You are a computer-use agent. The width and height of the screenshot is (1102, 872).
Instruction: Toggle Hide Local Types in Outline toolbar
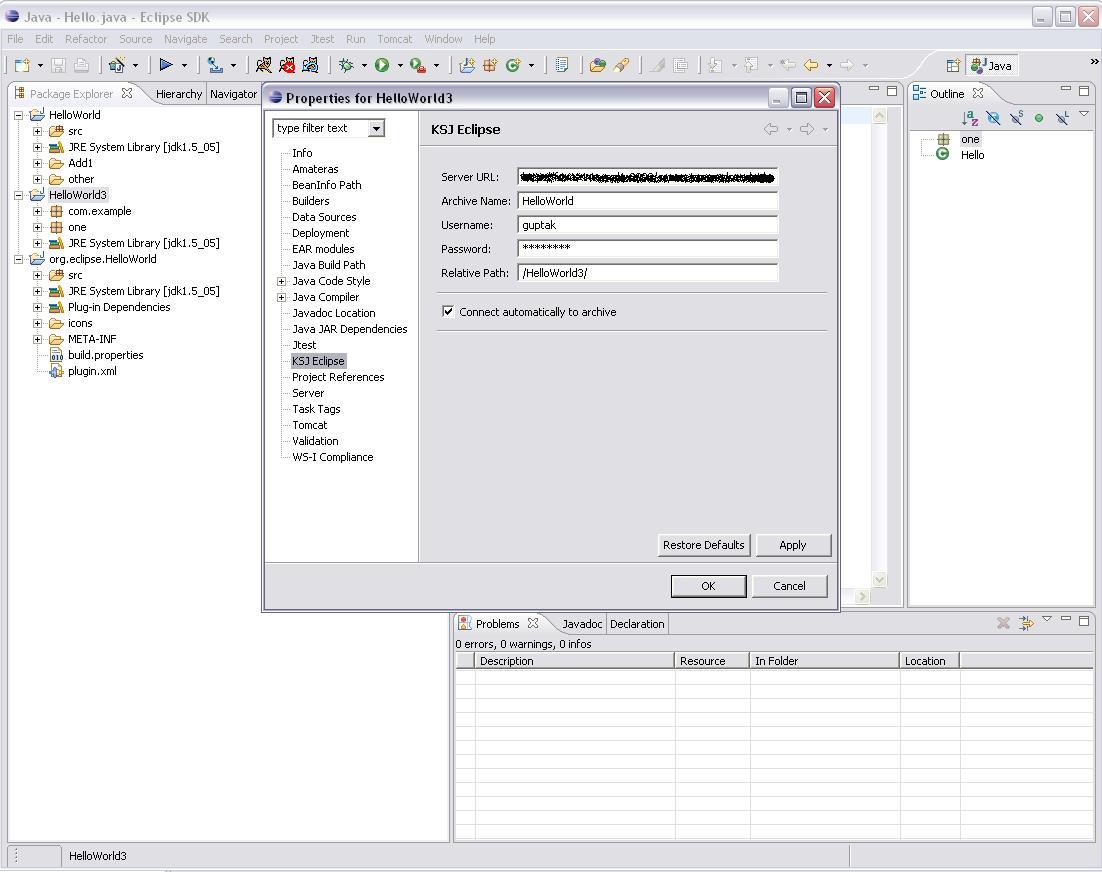coord(1062,118)
